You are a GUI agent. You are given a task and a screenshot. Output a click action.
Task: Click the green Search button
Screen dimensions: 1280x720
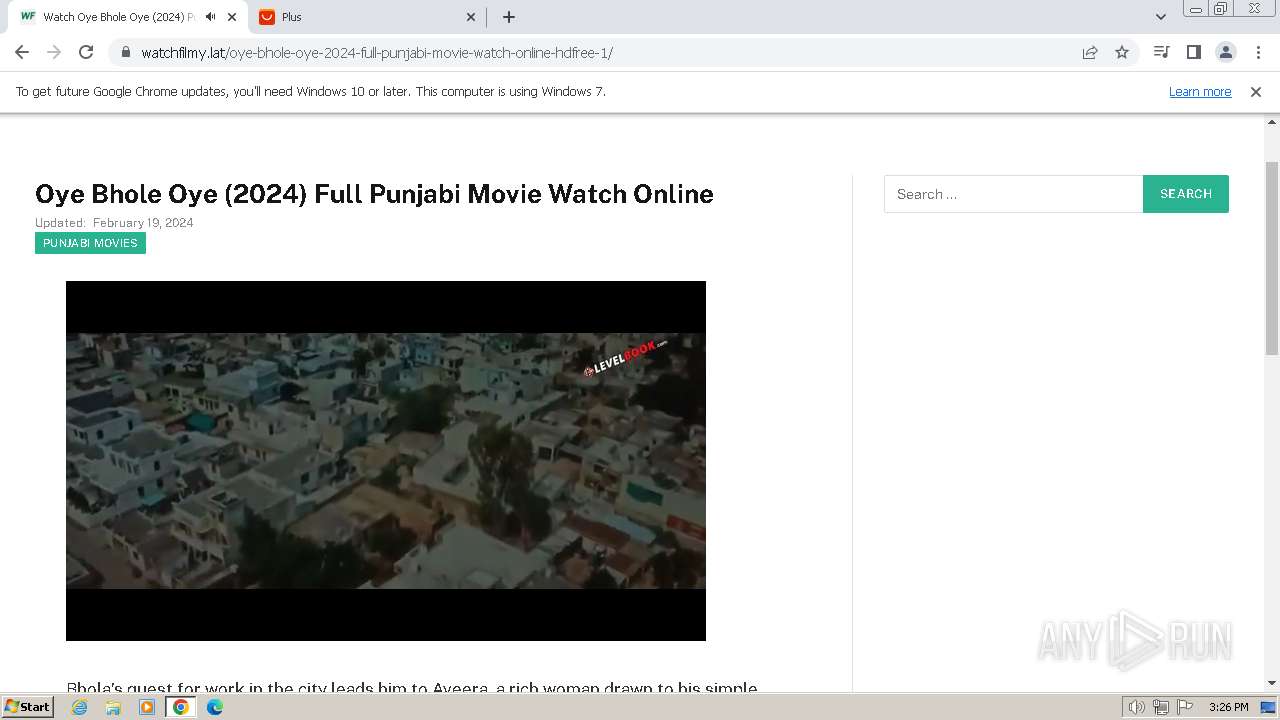1186,194
